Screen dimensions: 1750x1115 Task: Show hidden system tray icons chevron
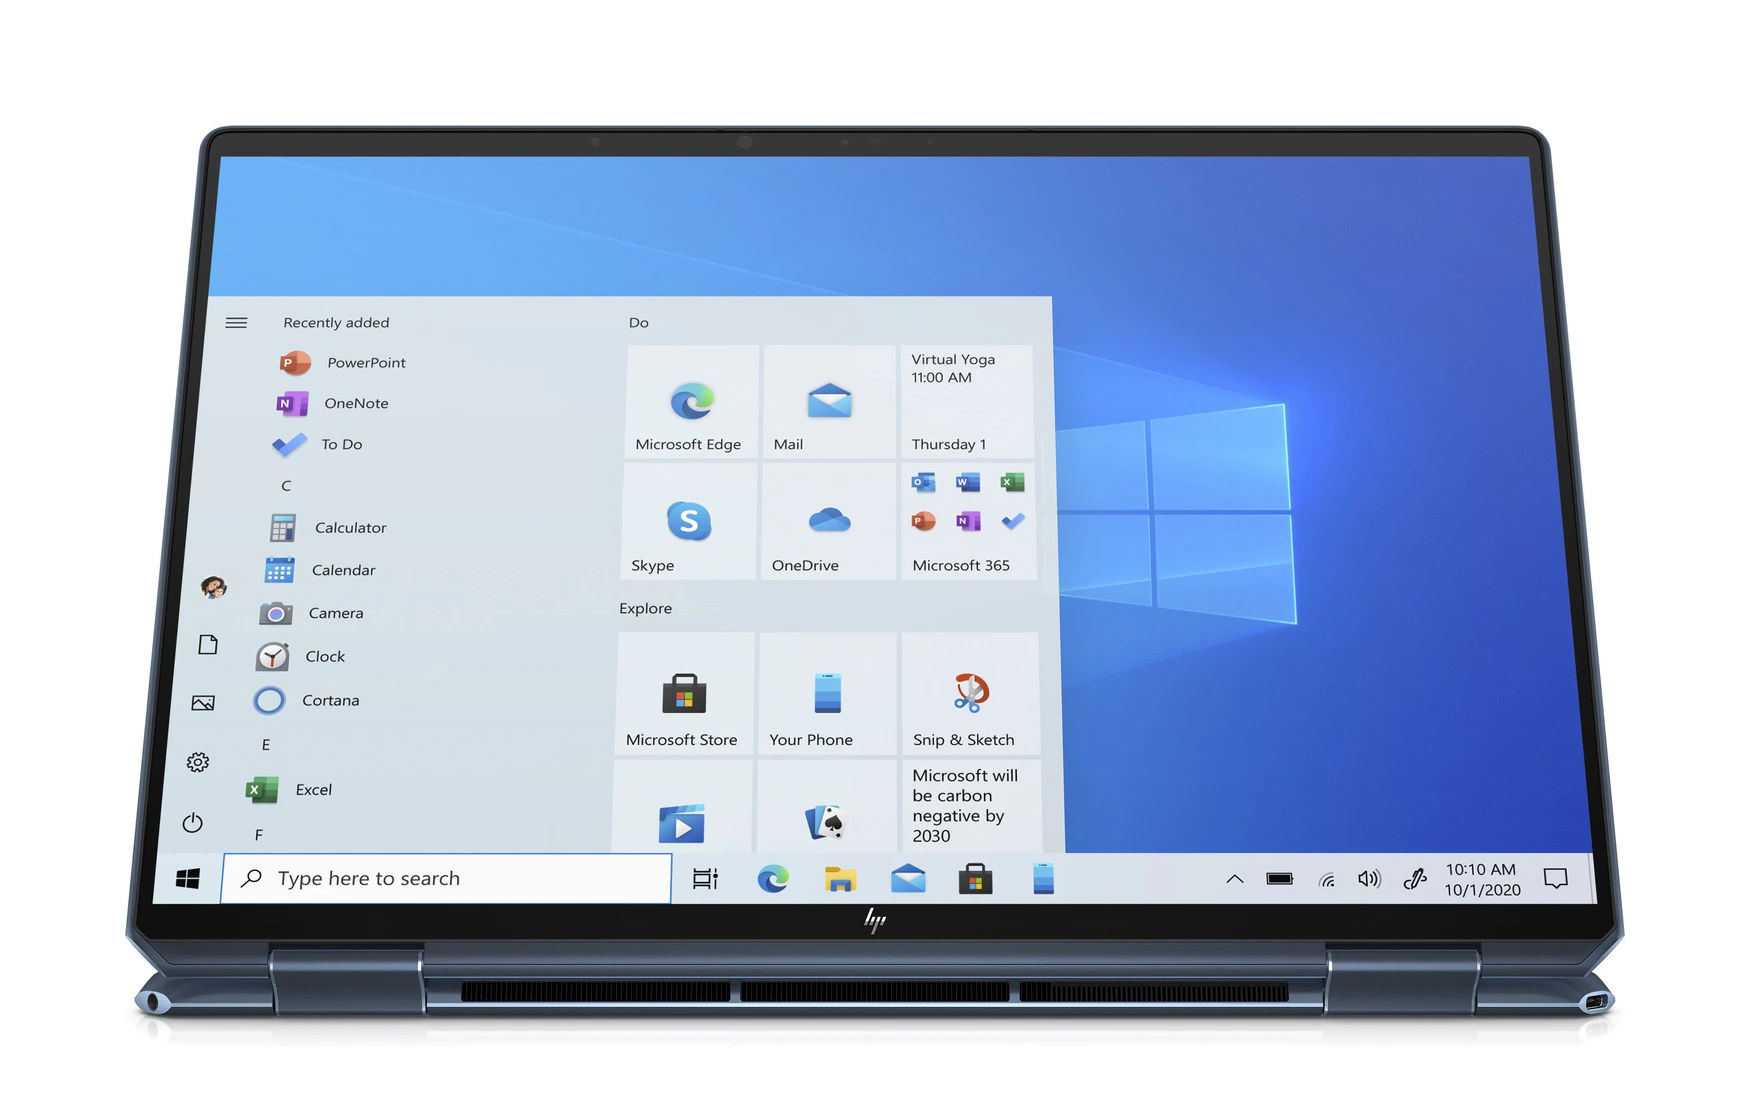tap(1235, 879)
